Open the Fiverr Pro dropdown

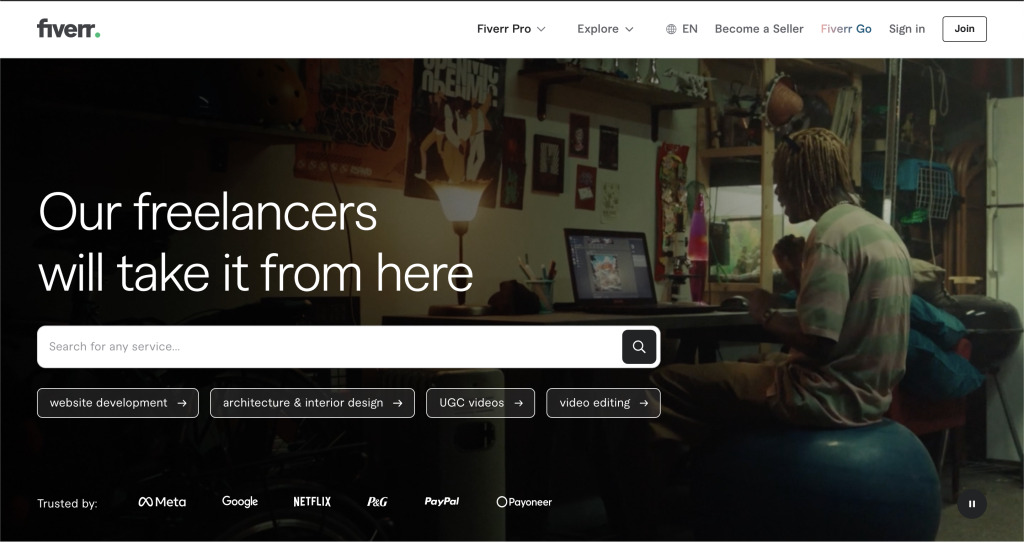click(511, 29)
